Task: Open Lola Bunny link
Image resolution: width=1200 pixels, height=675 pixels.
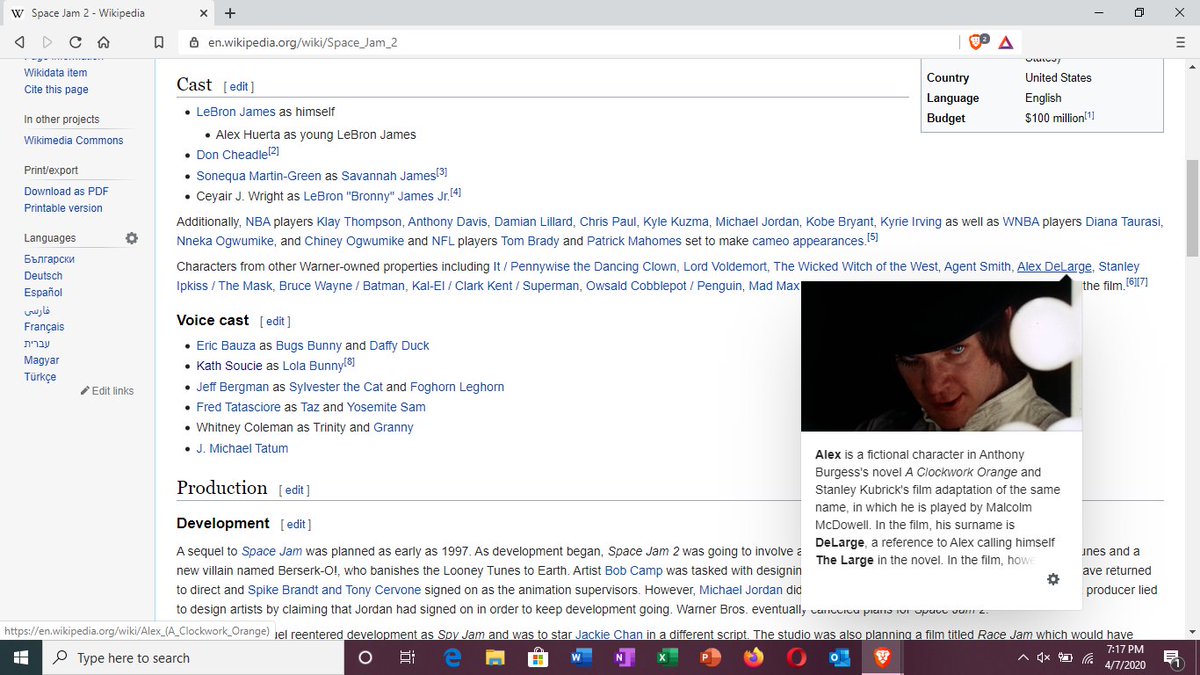Action: click(313, 366)
